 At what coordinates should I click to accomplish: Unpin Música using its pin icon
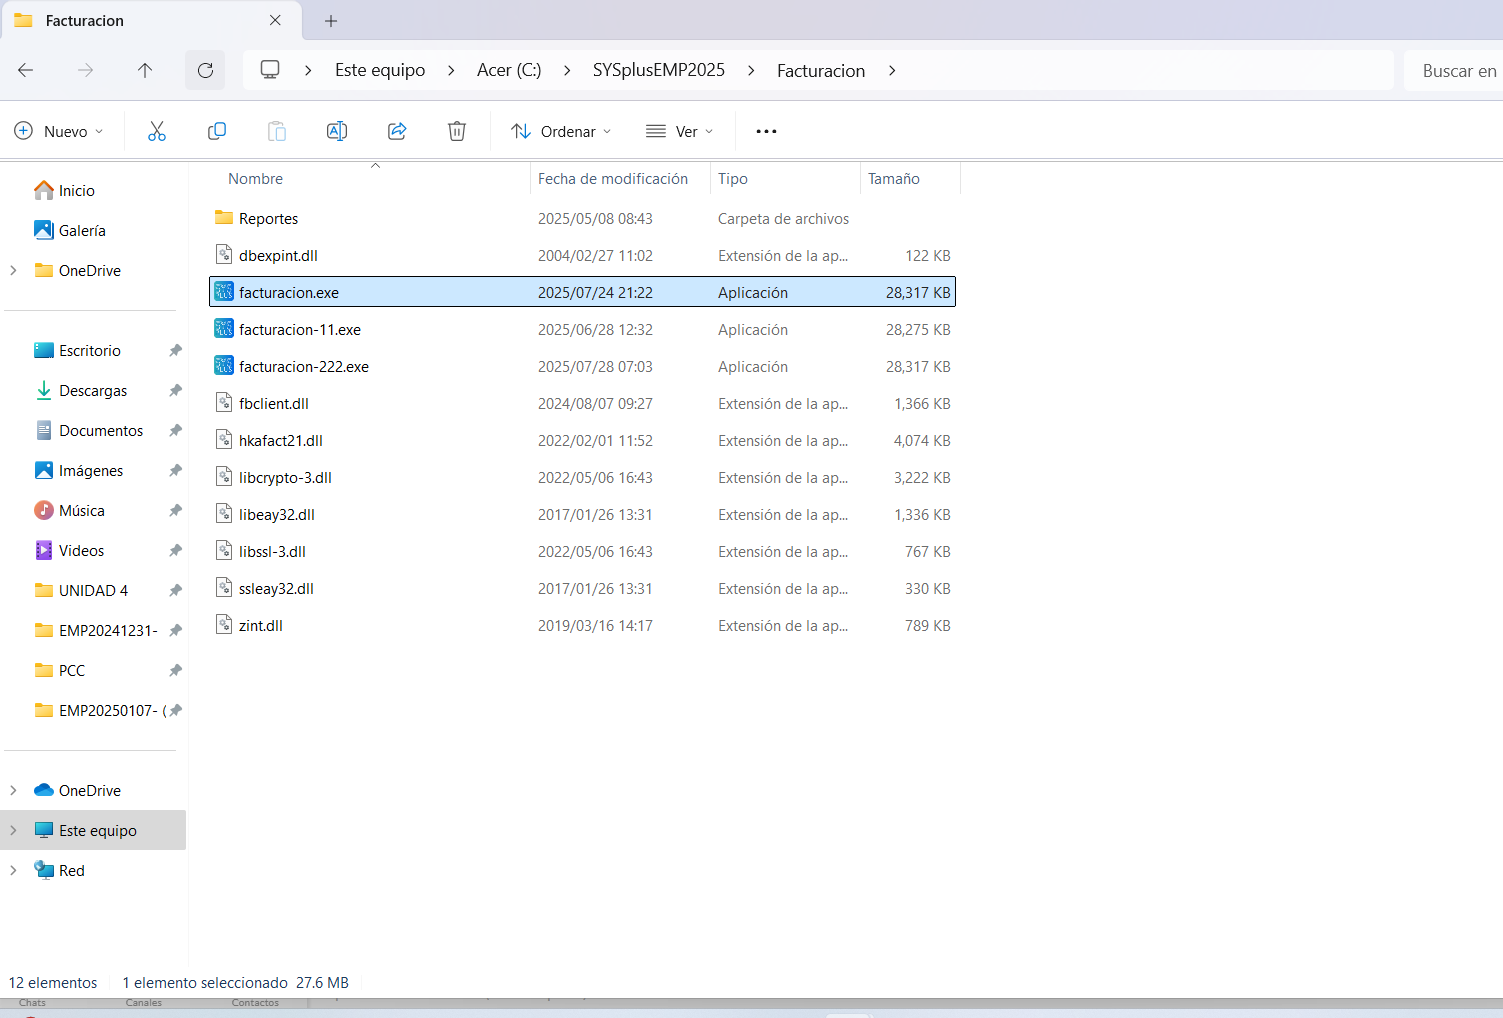[175, 510]
